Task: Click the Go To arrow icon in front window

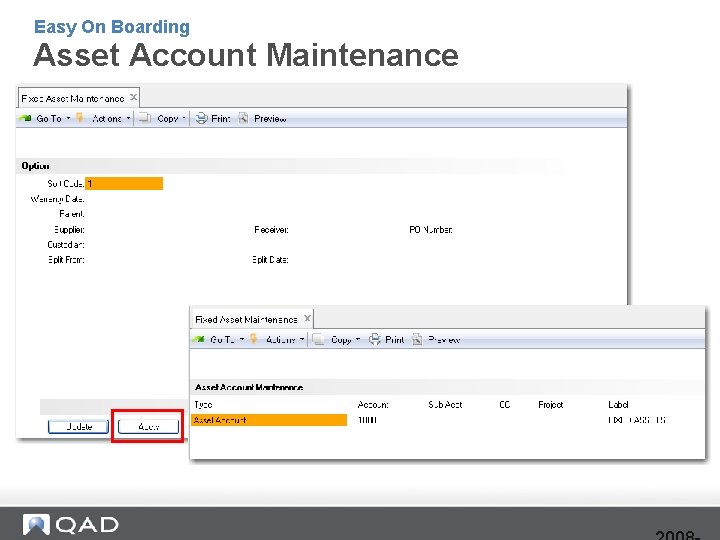Action: (198, 339)
